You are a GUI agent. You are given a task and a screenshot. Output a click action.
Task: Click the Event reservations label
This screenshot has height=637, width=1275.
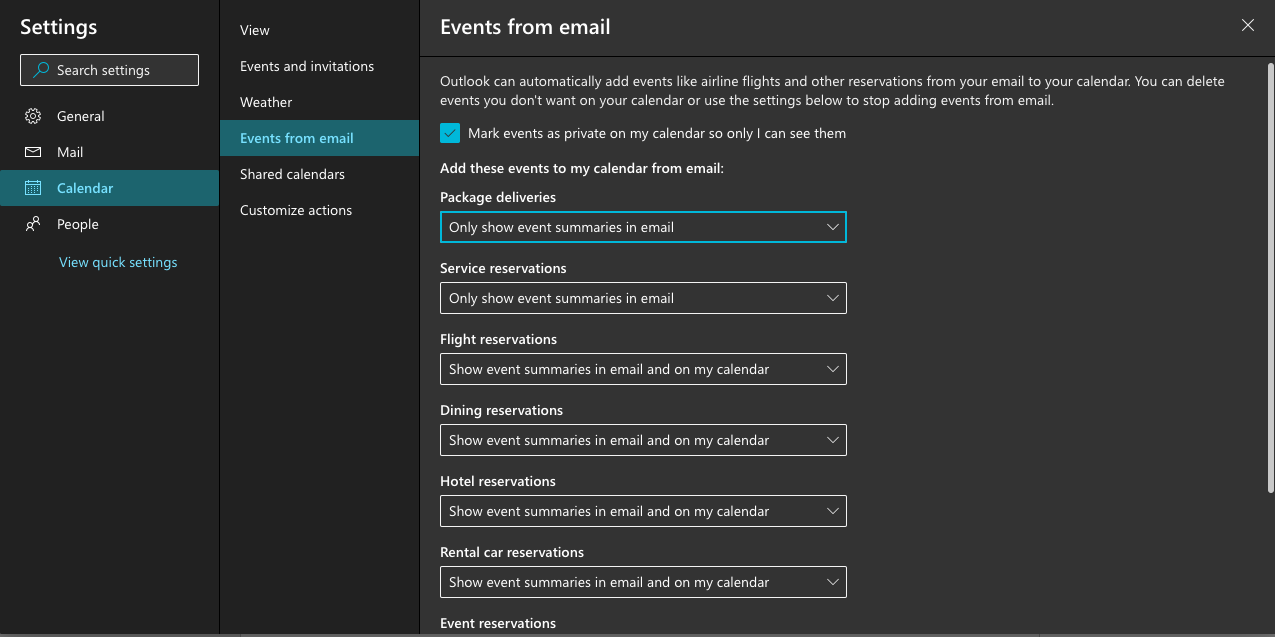tap(498, 623)
